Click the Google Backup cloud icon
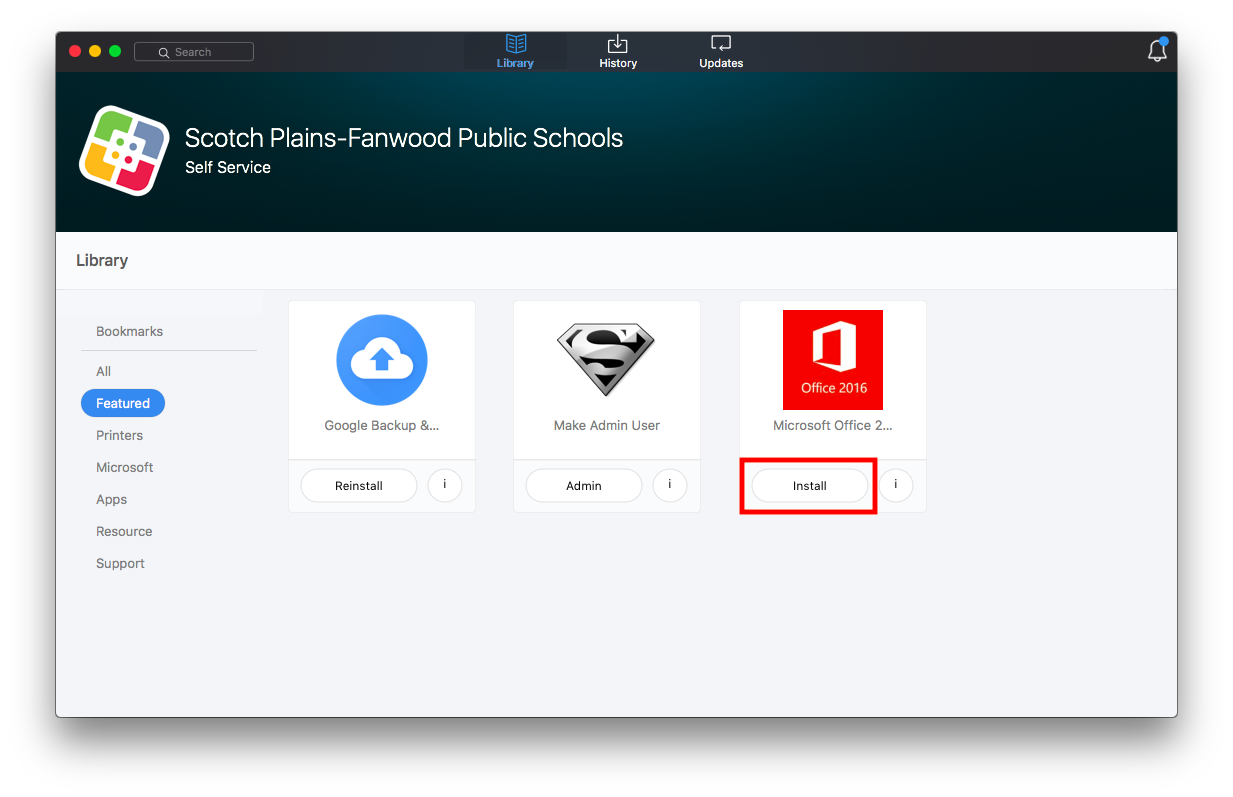The image size is (1233, 797). coord(382,360)
